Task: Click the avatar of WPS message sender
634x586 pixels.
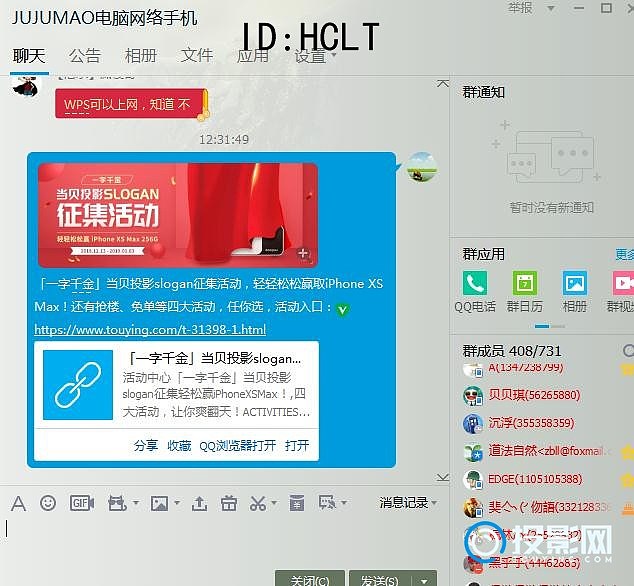Action: (x=25, y=86)
